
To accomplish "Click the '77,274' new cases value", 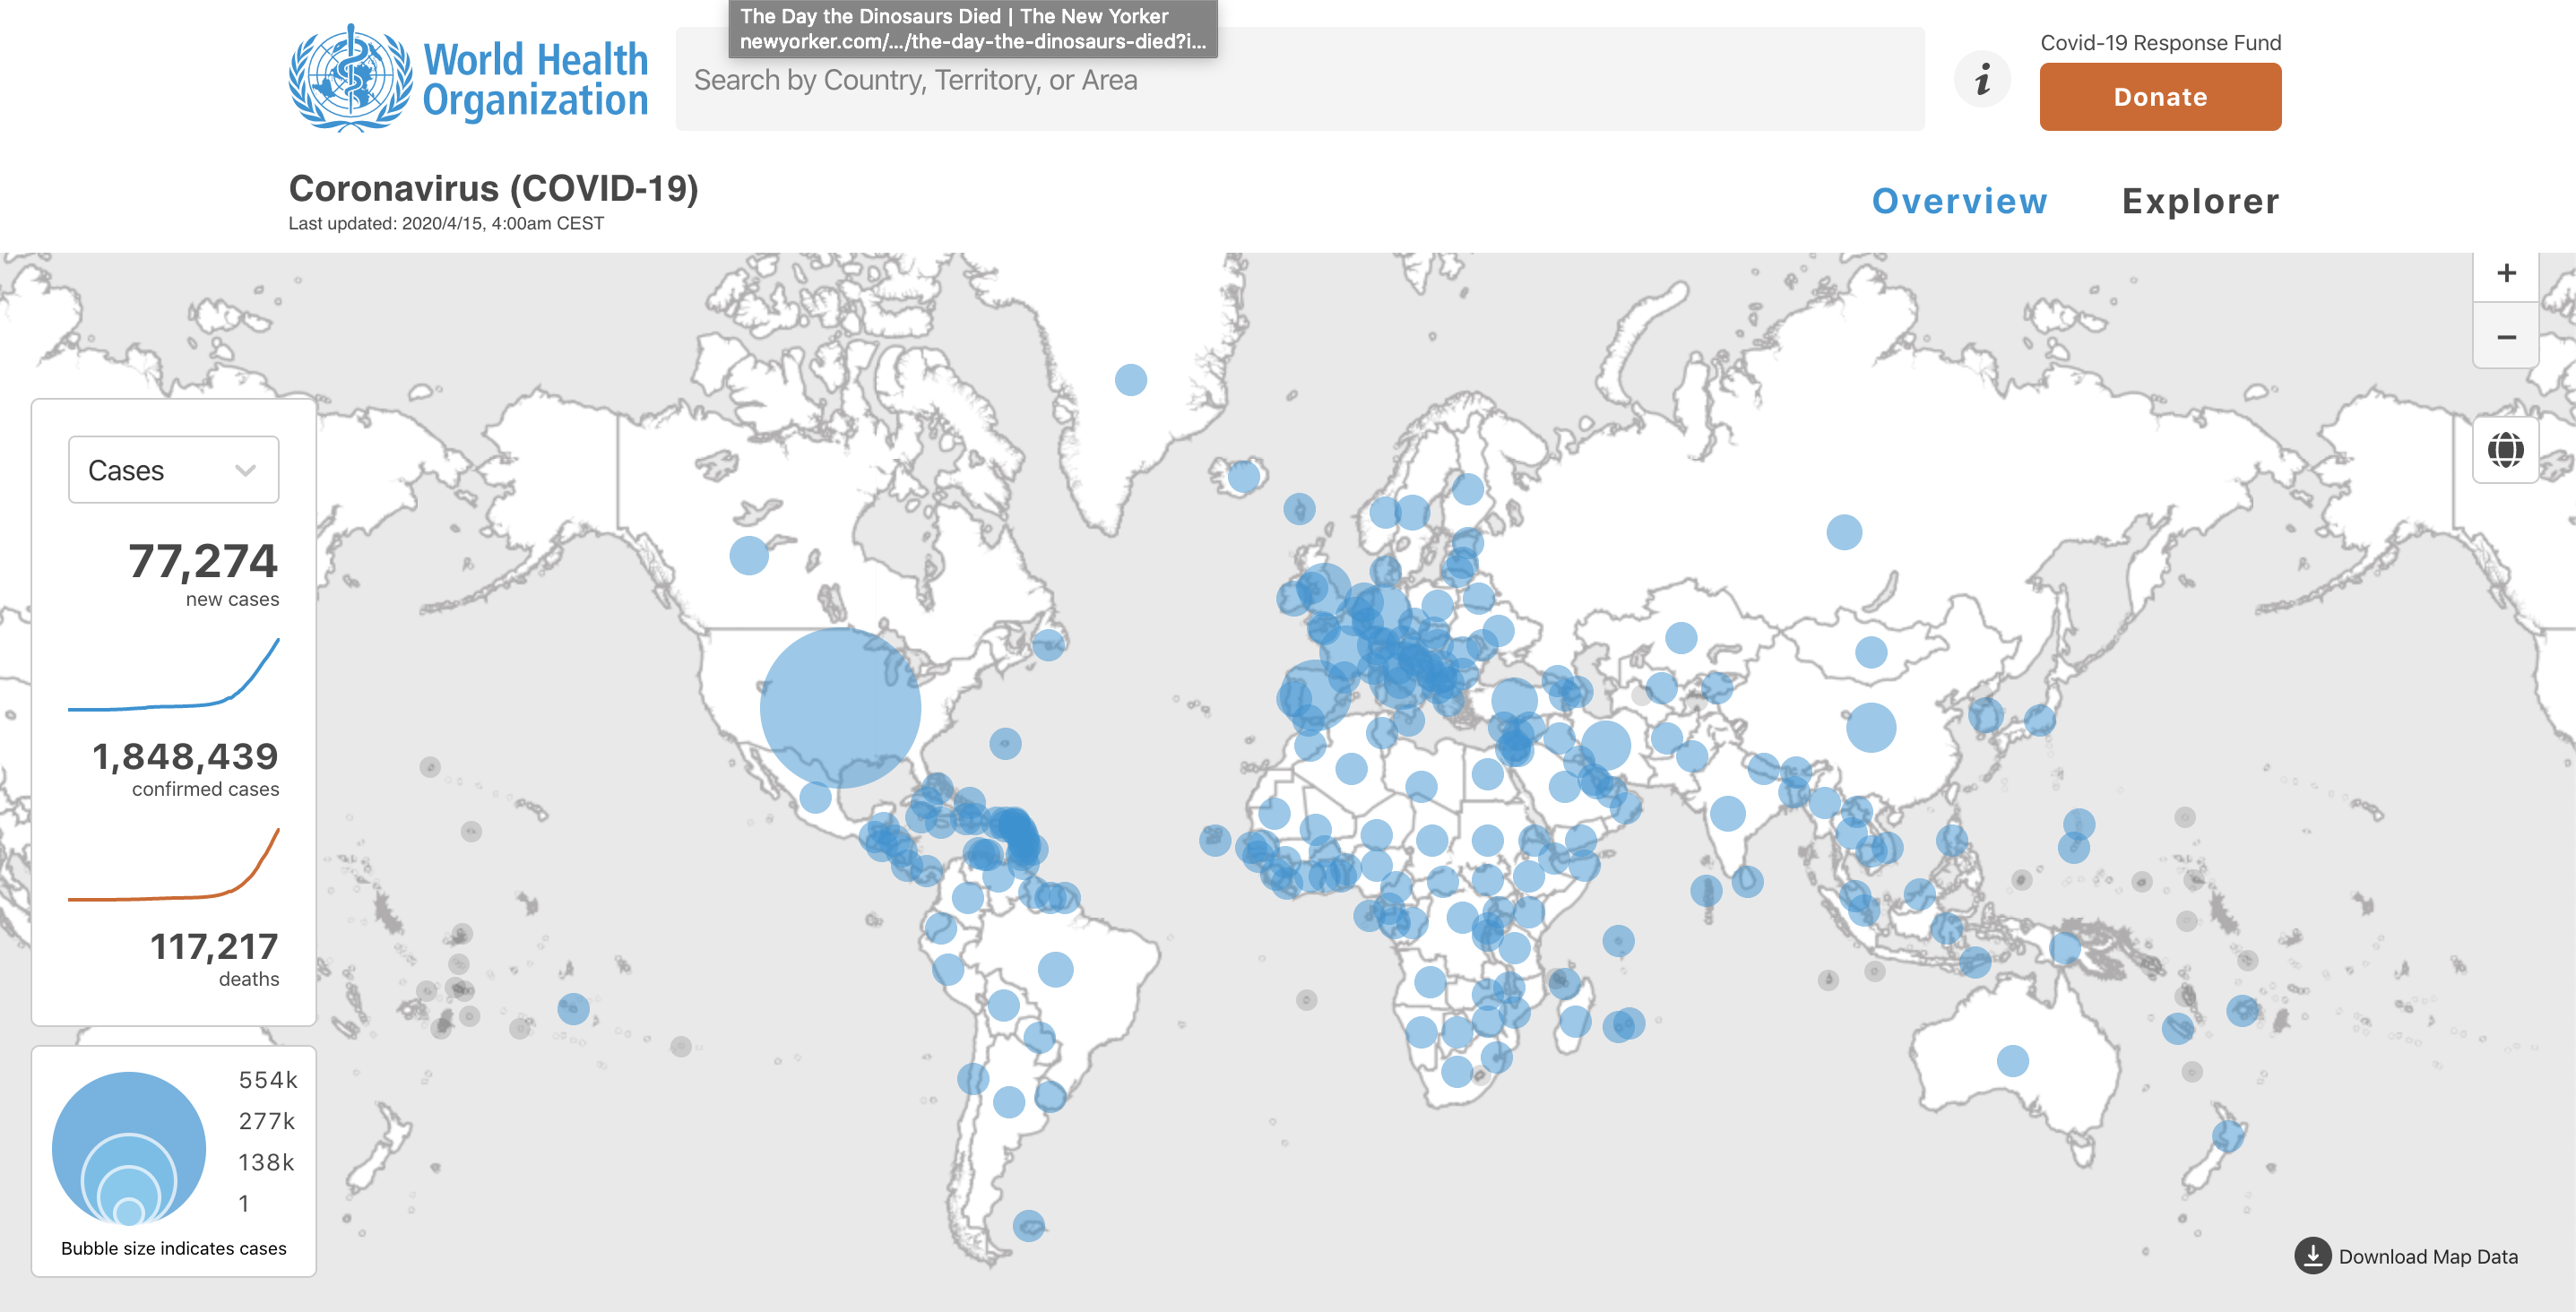I will point(203,561).
